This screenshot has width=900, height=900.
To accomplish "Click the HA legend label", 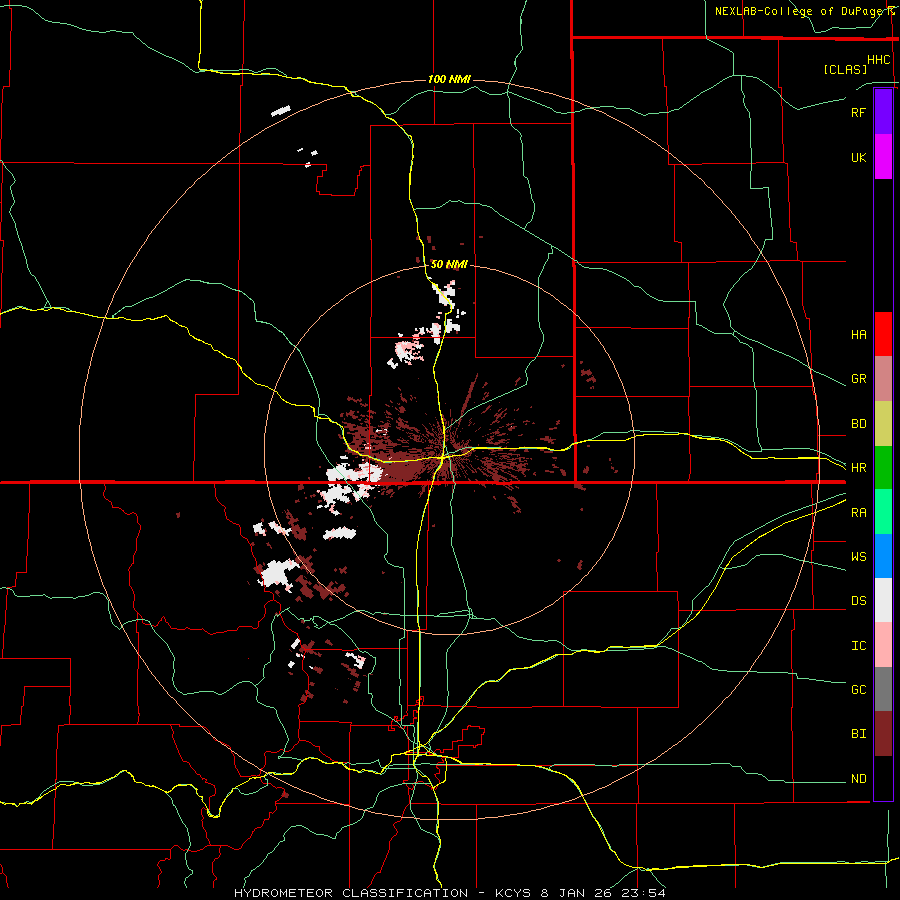I will (858, 334).
